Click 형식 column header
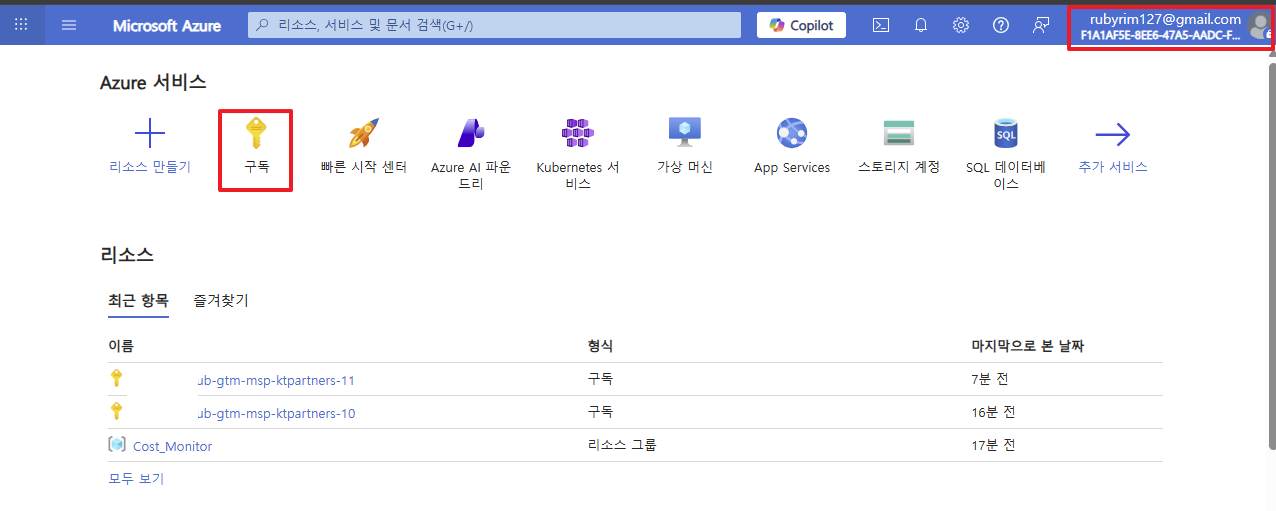 tap(601, 346)
